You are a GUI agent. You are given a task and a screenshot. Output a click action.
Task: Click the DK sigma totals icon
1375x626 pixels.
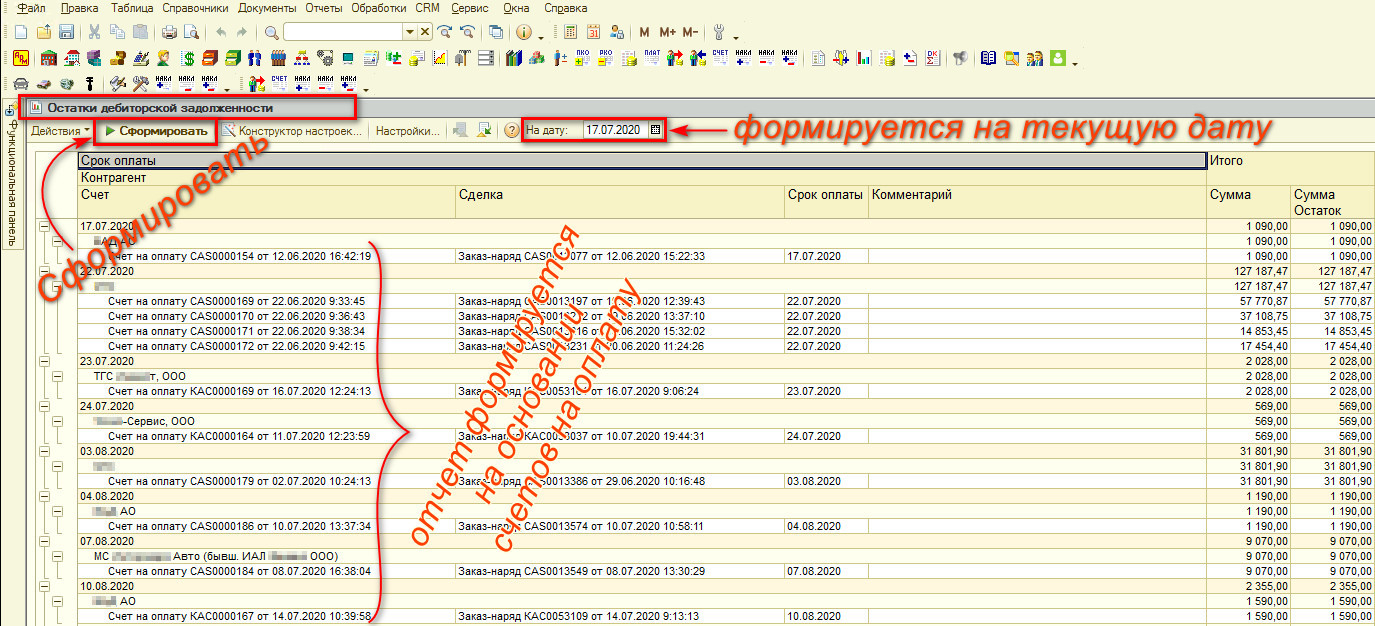pos(933,58)
